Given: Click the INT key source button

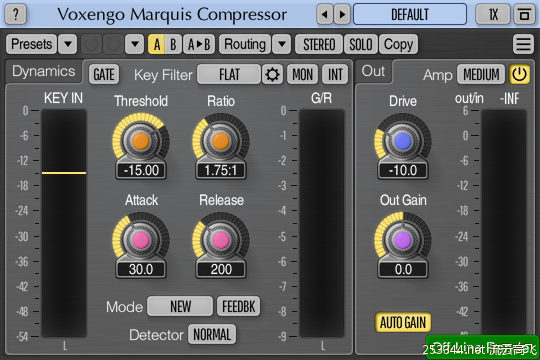Looking at the screenshot, I should click(335, 74).
